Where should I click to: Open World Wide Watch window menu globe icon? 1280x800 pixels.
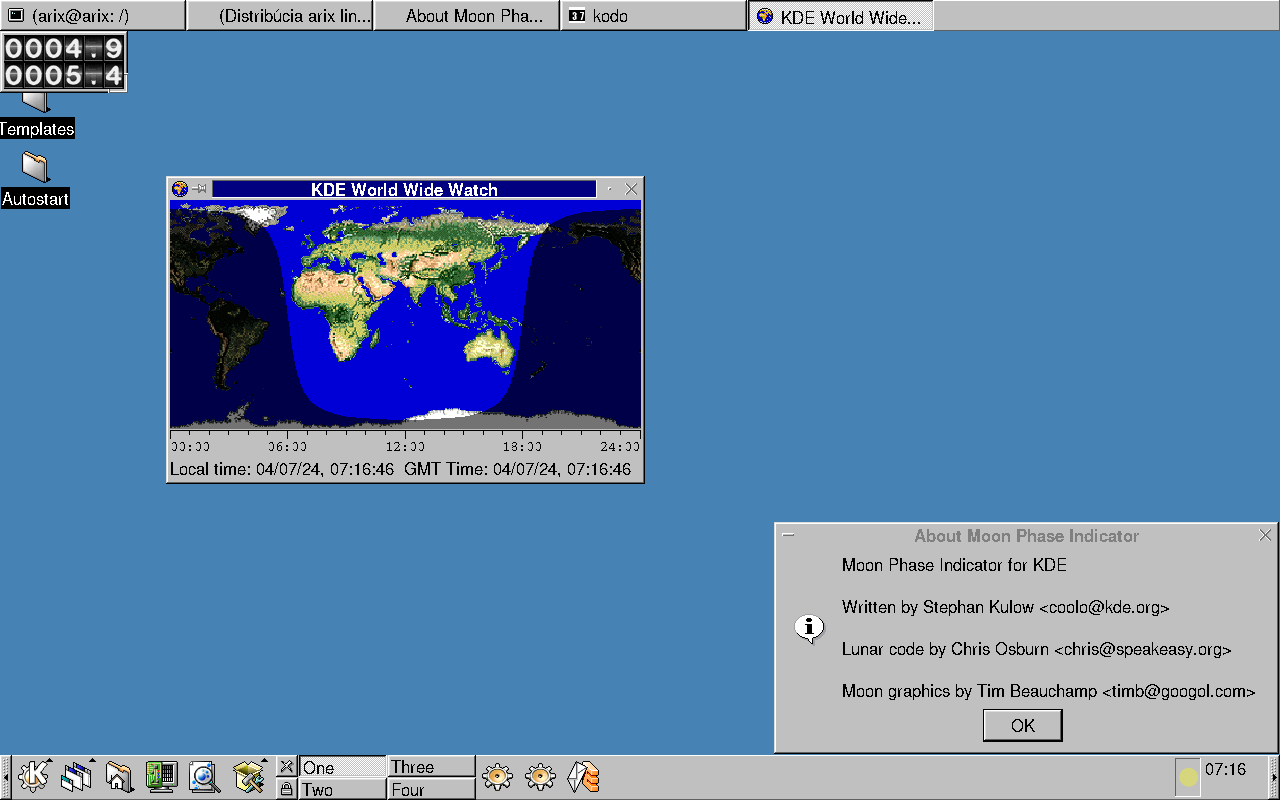tap(180, 189)
